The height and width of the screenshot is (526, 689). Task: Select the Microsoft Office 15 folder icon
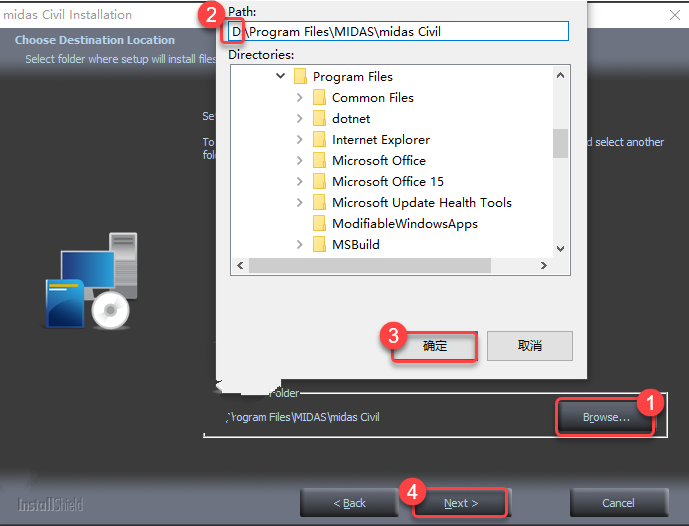coord(319,181)
